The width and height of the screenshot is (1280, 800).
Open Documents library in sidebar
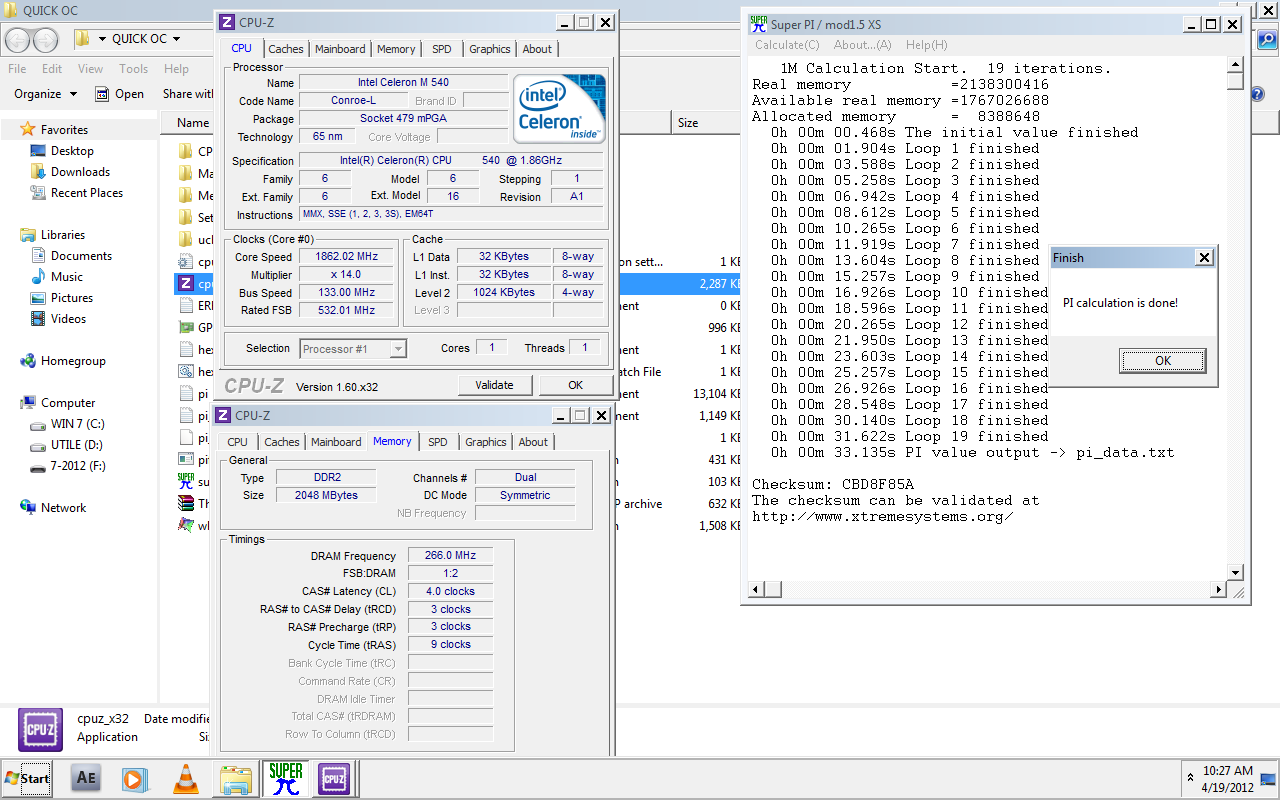tap(81, 256)
